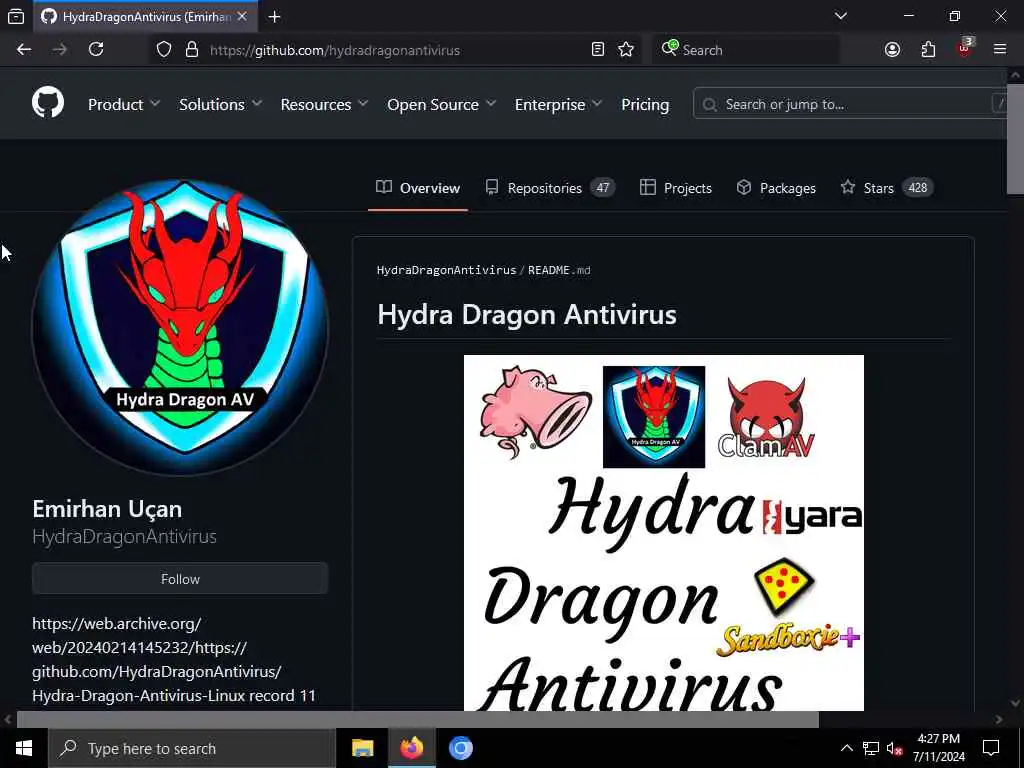Expand the Open Source menu
The image size is (1024, 768).
(x=441, y=104)
